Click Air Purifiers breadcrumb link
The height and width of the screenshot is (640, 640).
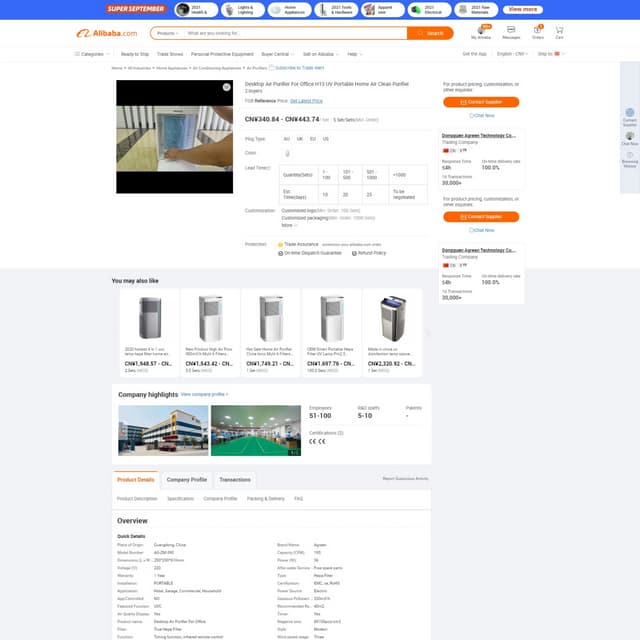(257, 68)
